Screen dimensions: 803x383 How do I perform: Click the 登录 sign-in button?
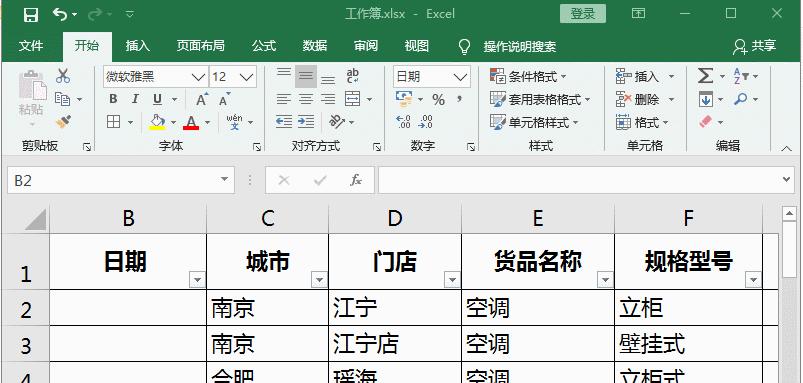[583, 14]
